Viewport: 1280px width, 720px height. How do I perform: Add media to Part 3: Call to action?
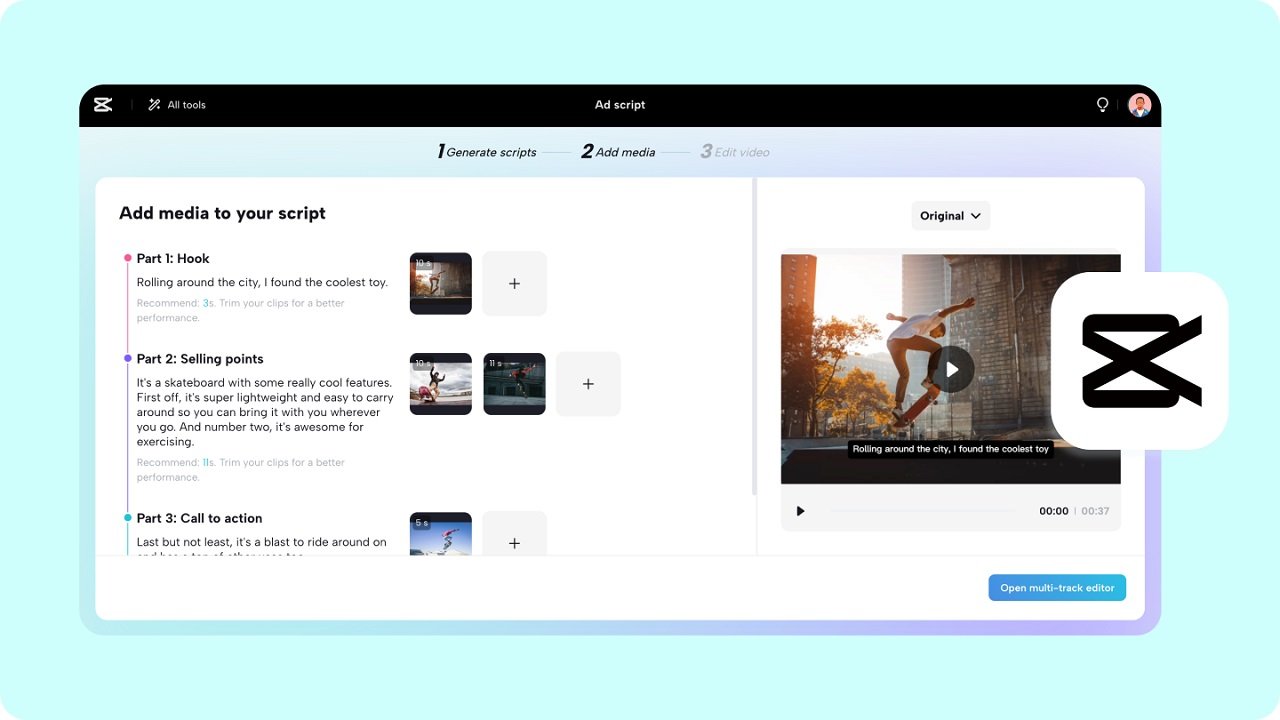pos(514,543)
